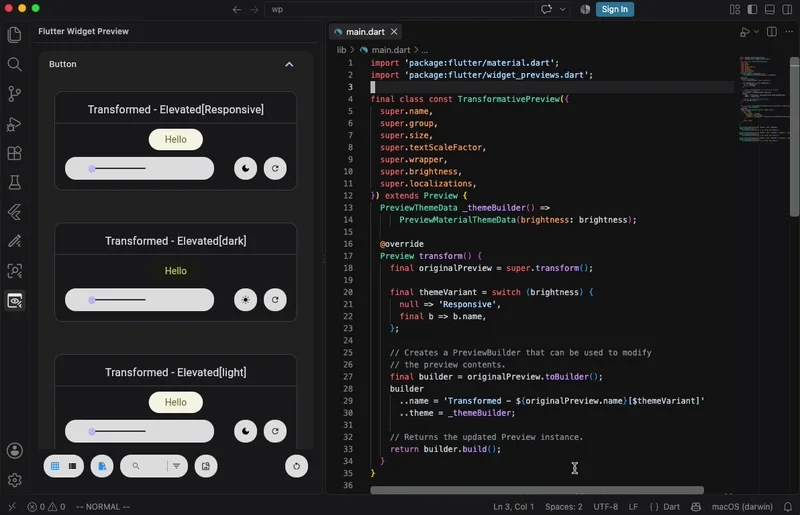
Task: Open the Flutter sidebar icon
Action: 14,212
